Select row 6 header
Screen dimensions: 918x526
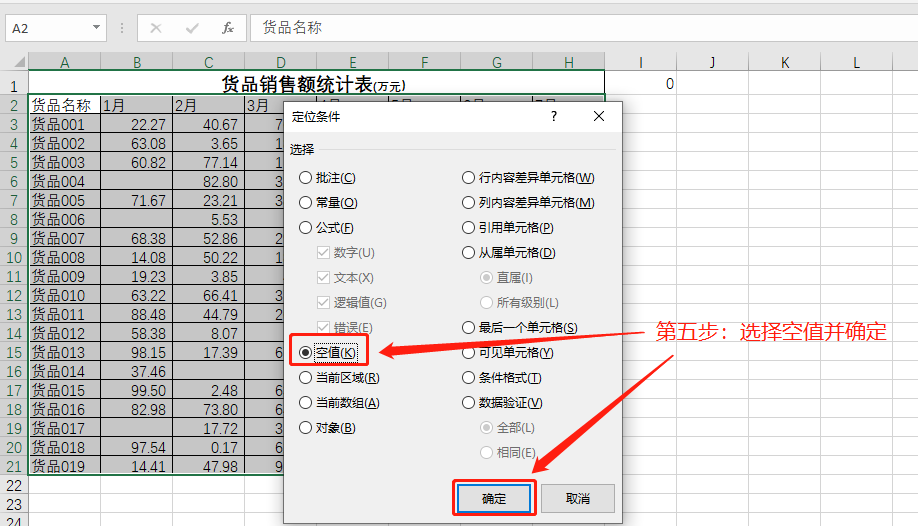(x=13, y=181)
